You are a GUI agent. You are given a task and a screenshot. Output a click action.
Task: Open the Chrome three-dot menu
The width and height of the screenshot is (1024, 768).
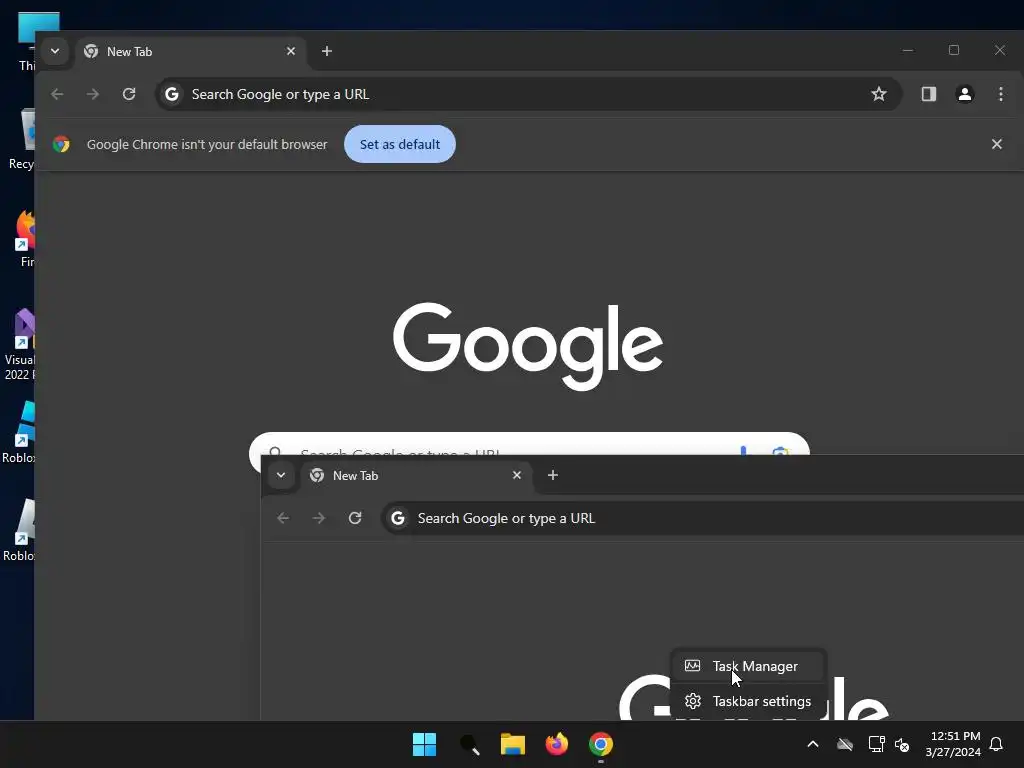click(x=1000, y=94)
